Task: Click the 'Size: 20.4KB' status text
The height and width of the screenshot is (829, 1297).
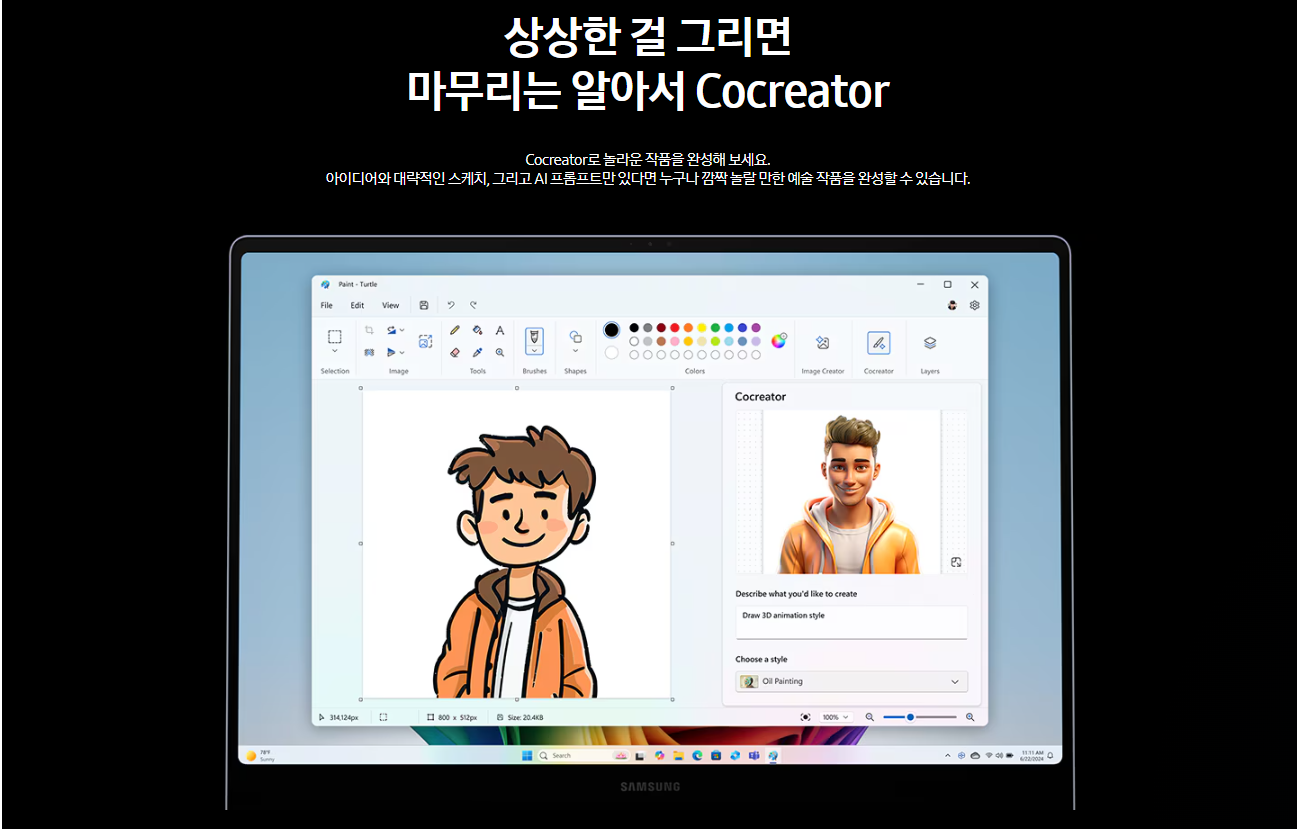Action: [525, 717]
